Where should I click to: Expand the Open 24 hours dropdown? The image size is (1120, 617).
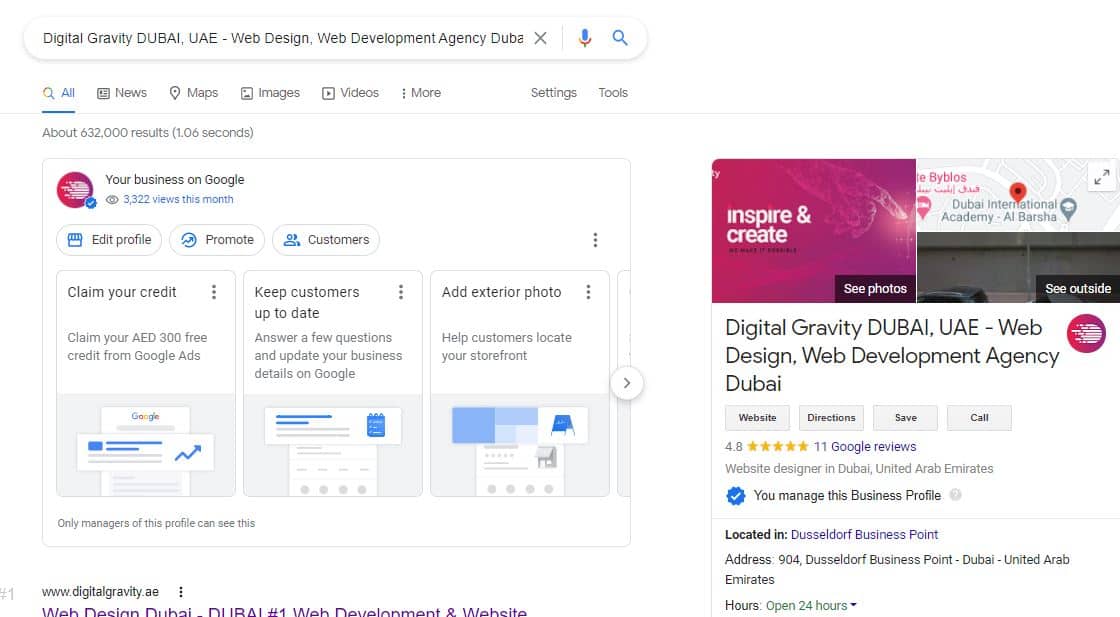811,606
